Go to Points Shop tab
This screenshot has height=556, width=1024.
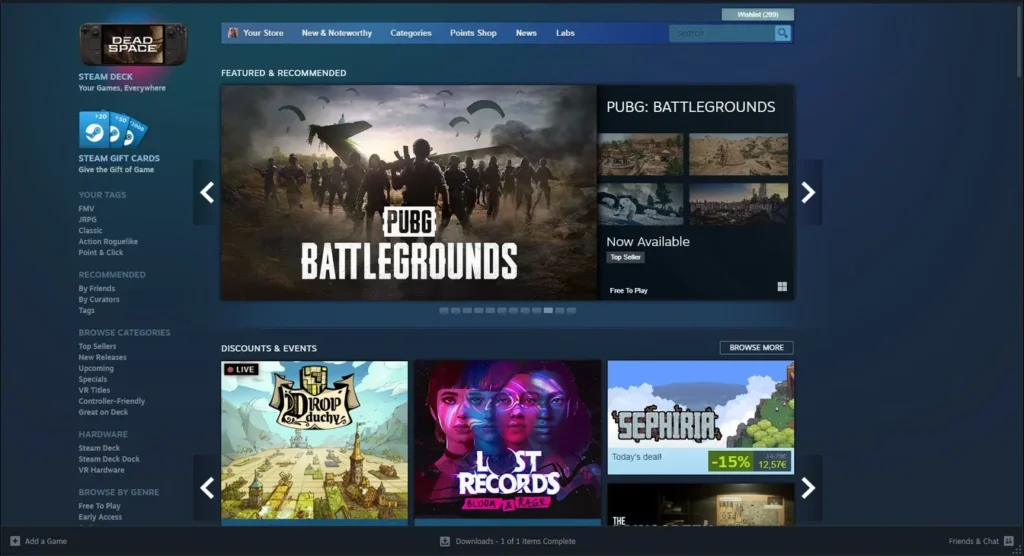[x=473, y=33]
